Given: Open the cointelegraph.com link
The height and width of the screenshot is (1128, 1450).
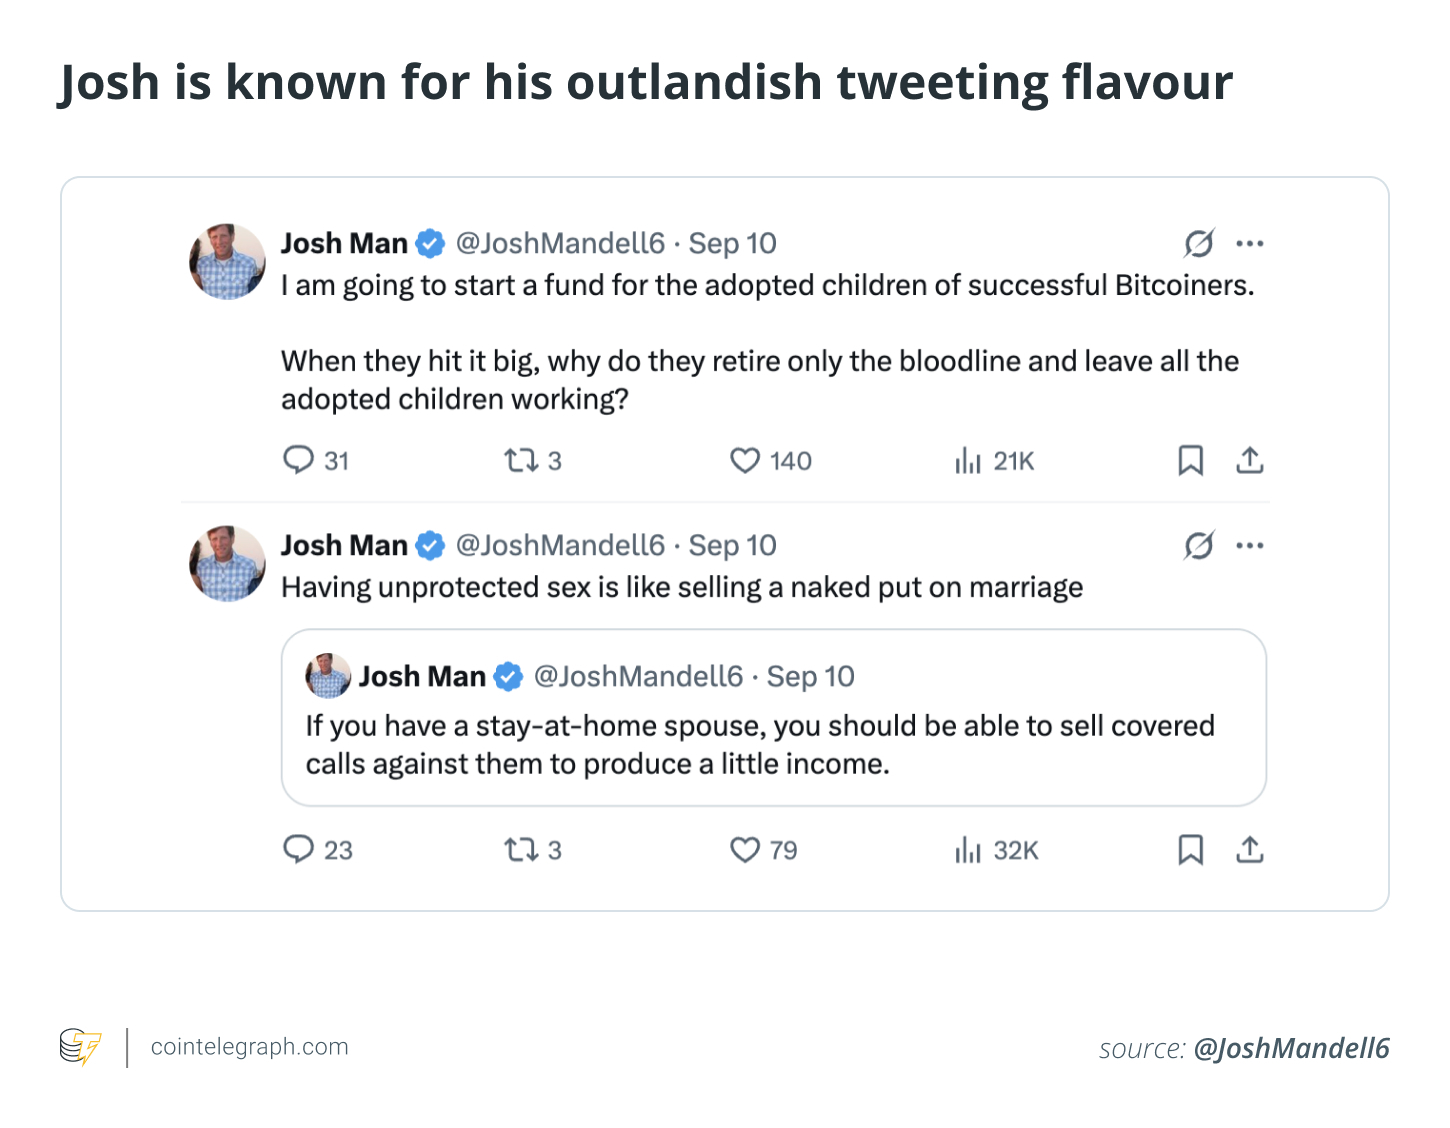Looking at the screenshot, I should pos(248,1047).
